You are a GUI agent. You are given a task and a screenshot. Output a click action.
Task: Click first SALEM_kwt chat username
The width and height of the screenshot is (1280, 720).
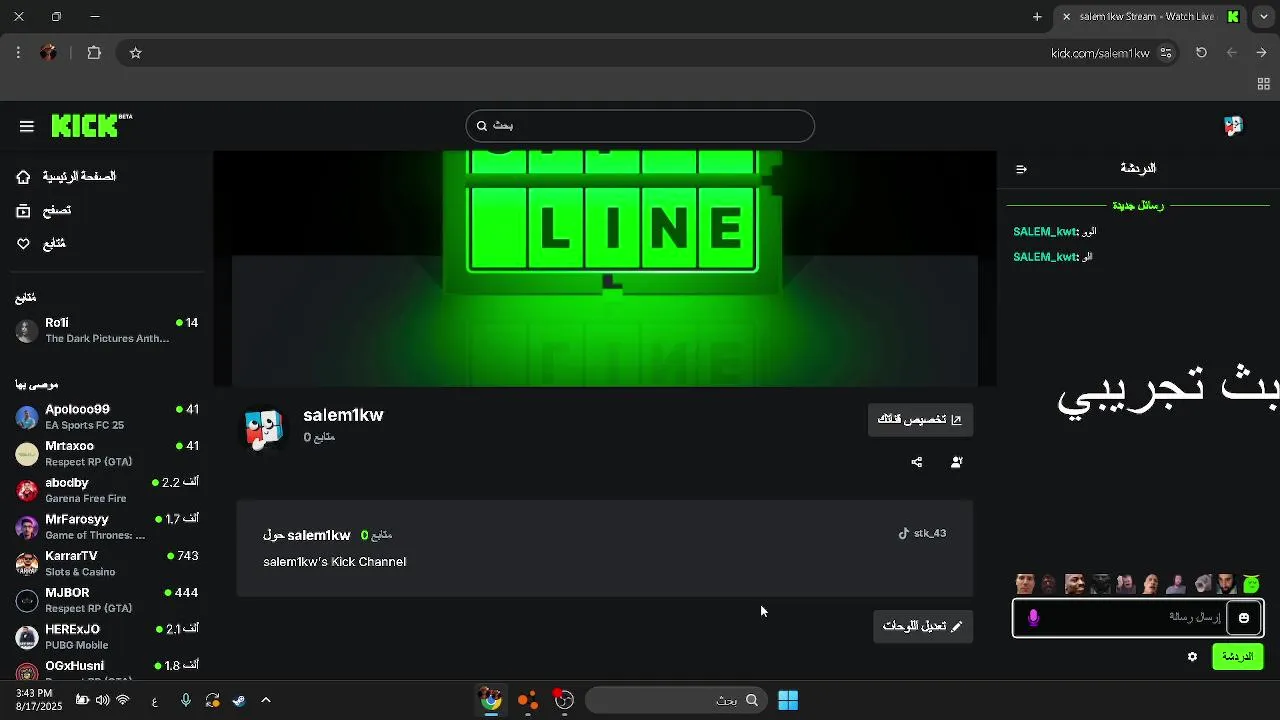pos(1045,231)
